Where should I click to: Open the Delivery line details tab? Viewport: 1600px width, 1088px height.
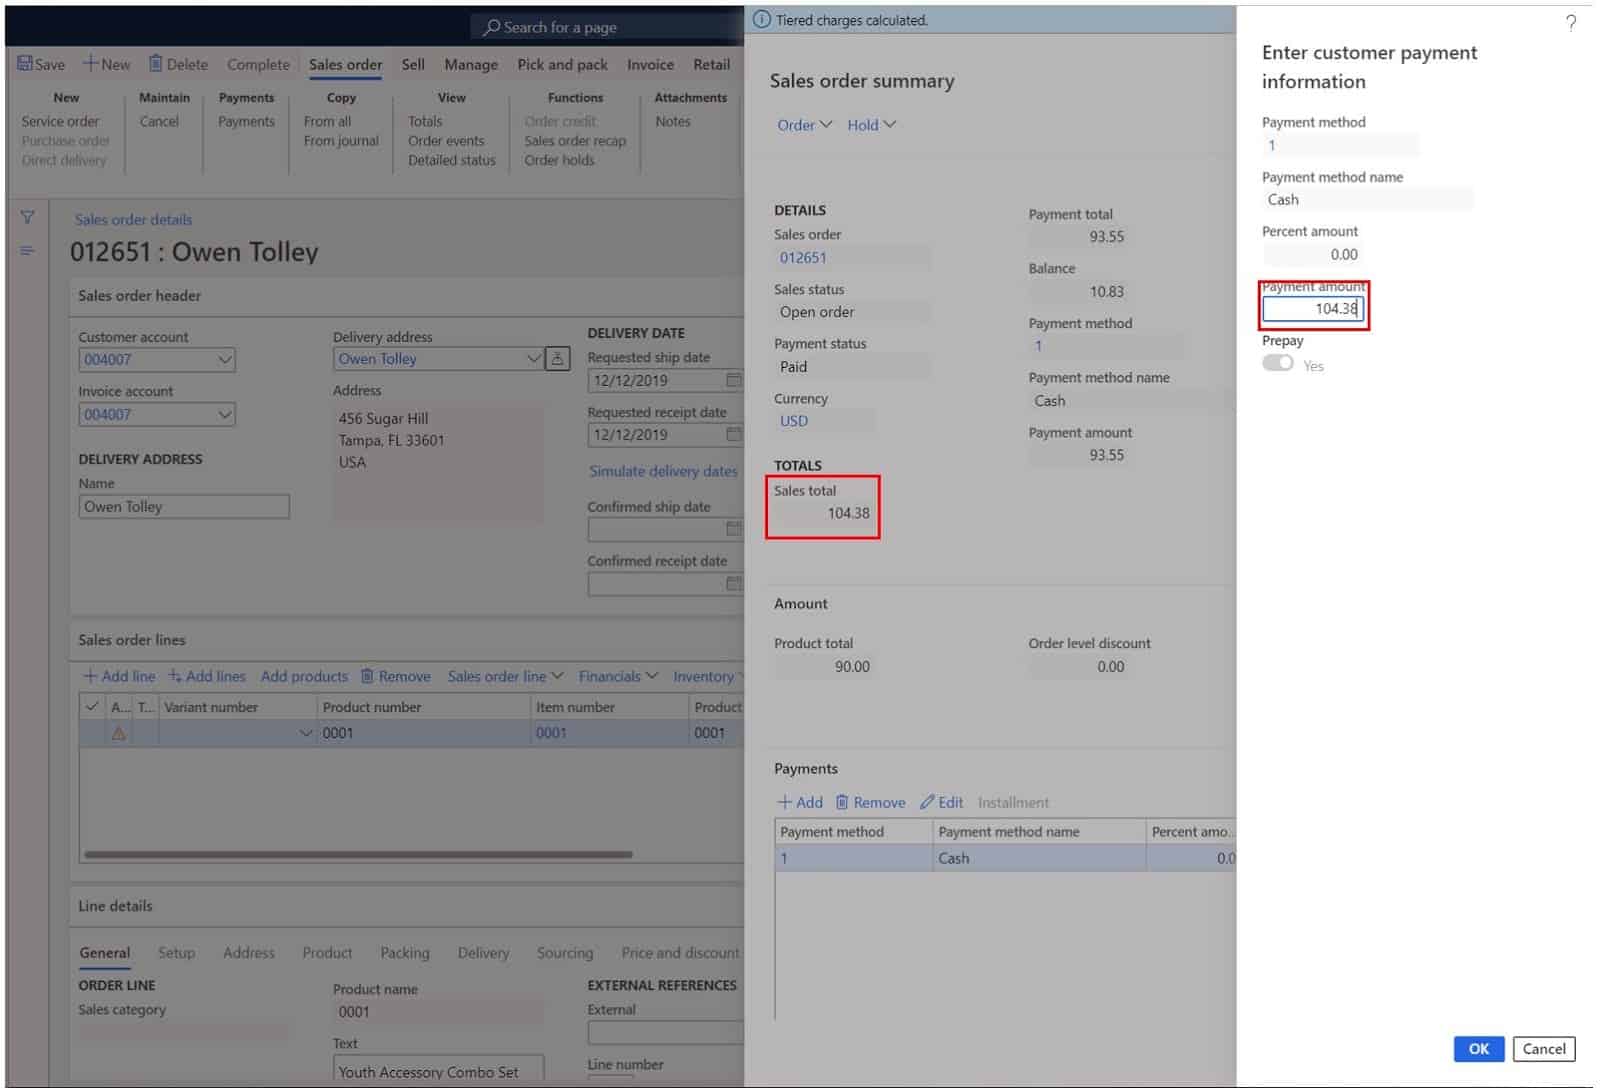[483, 952]
